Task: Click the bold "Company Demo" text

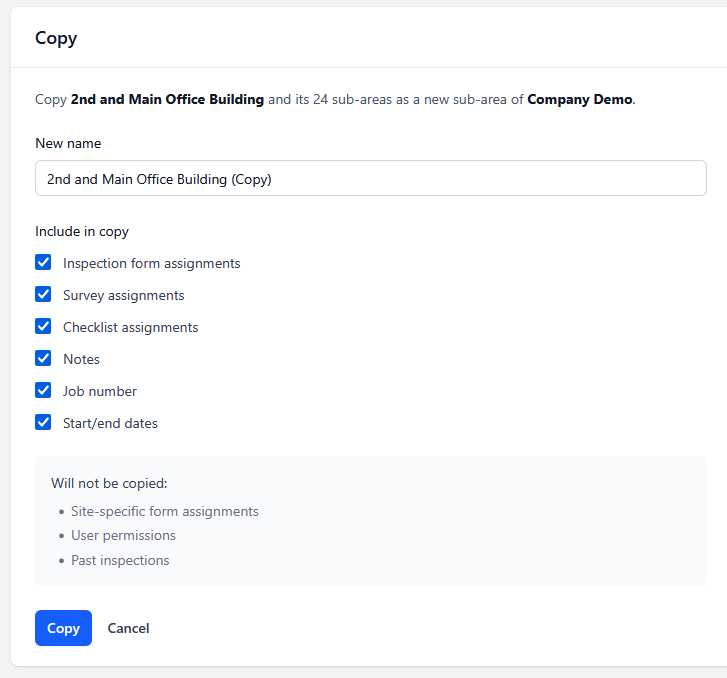Action: [579, 100]
